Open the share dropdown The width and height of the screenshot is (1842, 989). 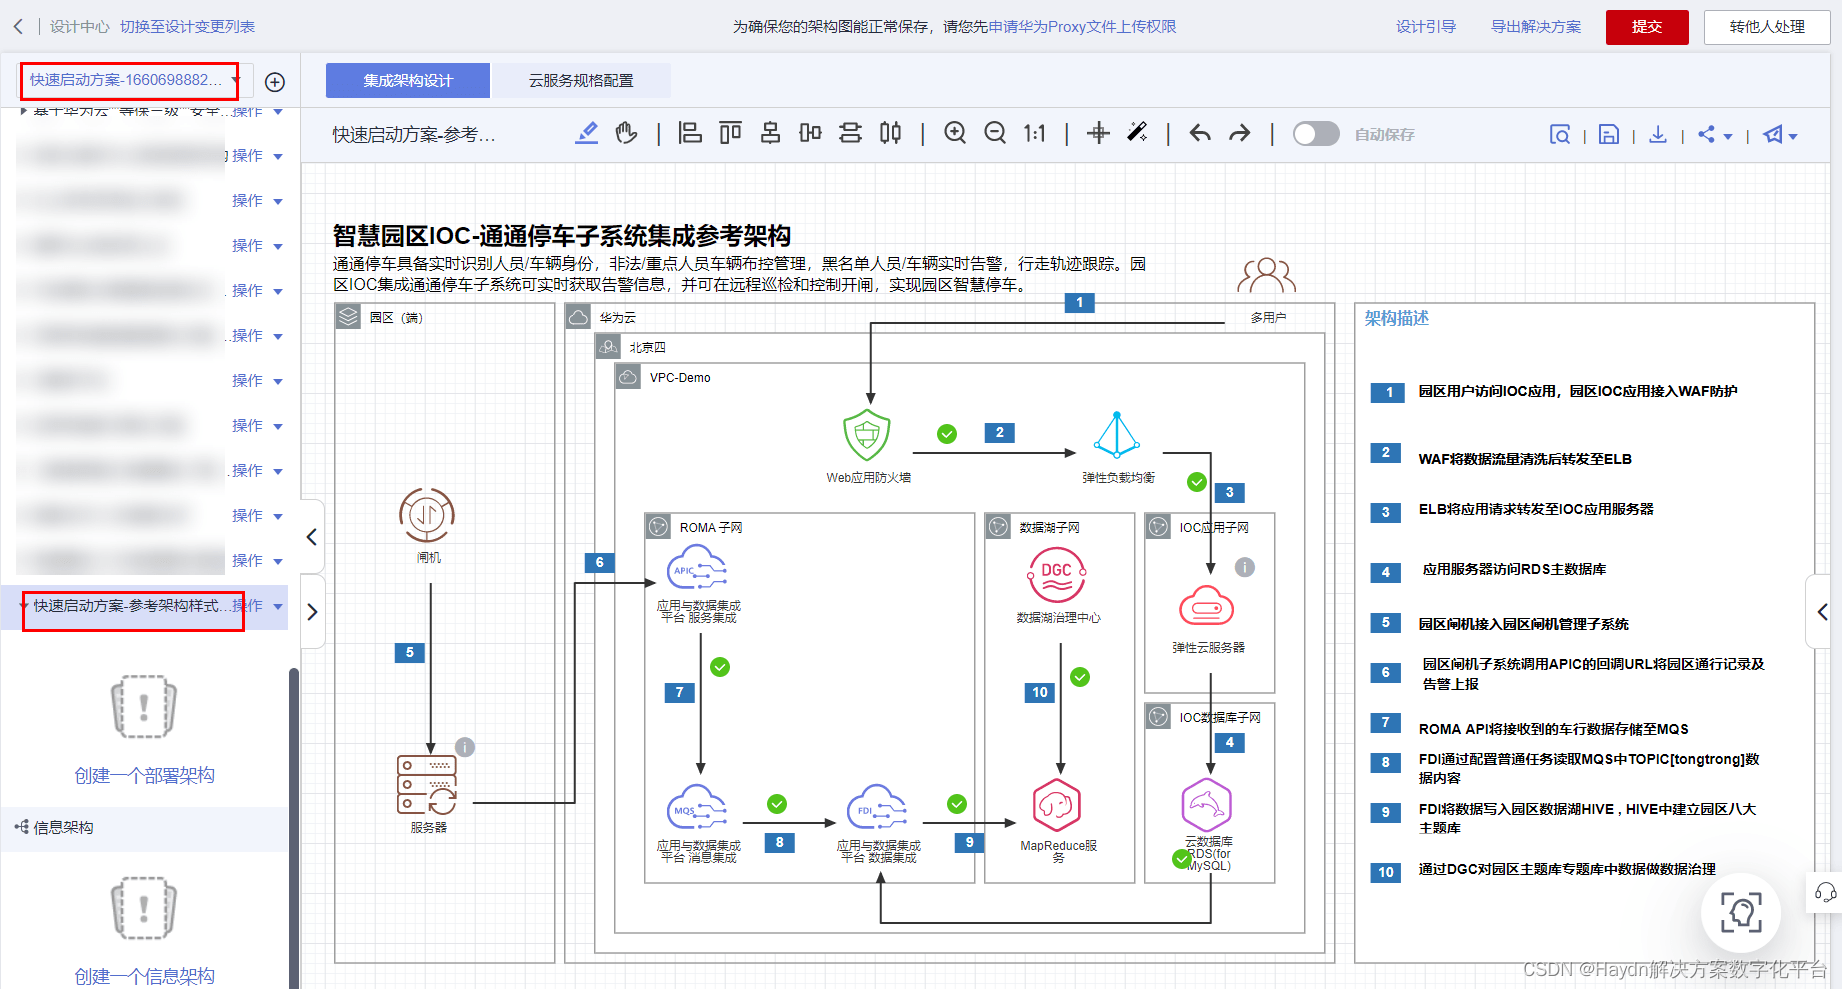(1716, 134)
